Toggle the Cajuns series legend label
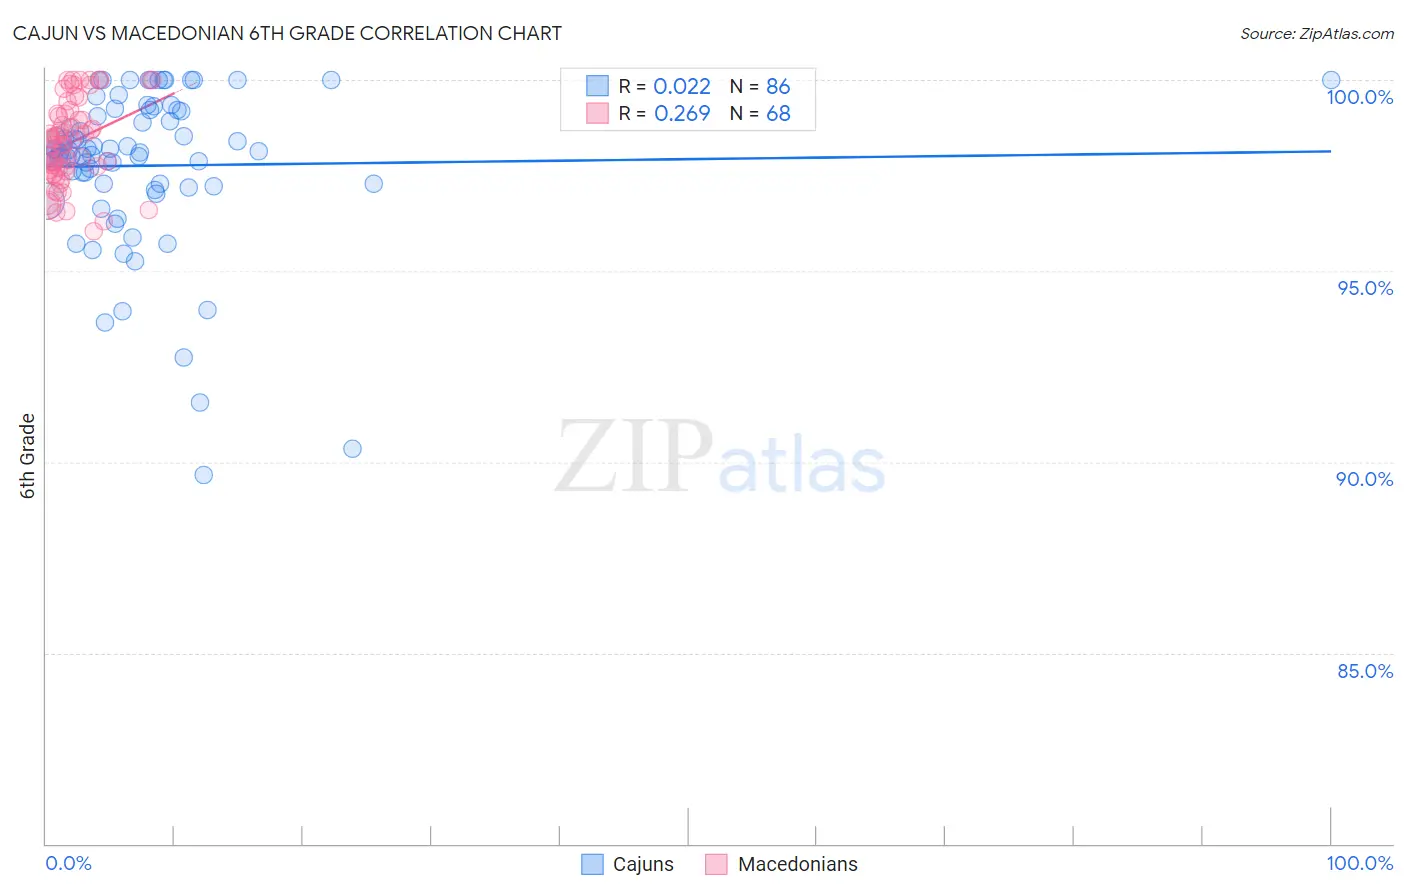Screen dimensions: 1406x892 (643, 864)
